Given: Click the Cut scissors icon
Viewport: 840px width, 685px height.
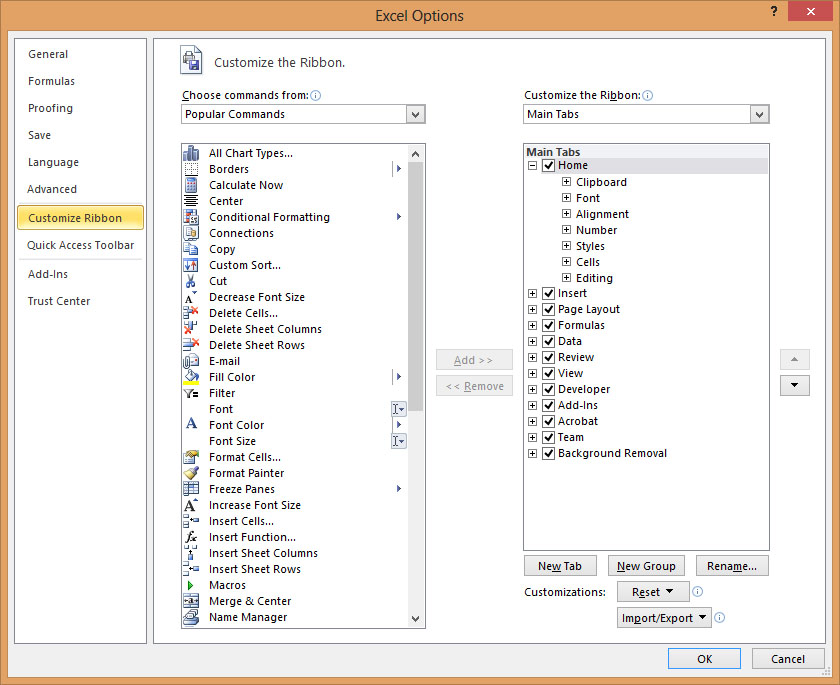Looking at the screenshot, I should 191,281.
